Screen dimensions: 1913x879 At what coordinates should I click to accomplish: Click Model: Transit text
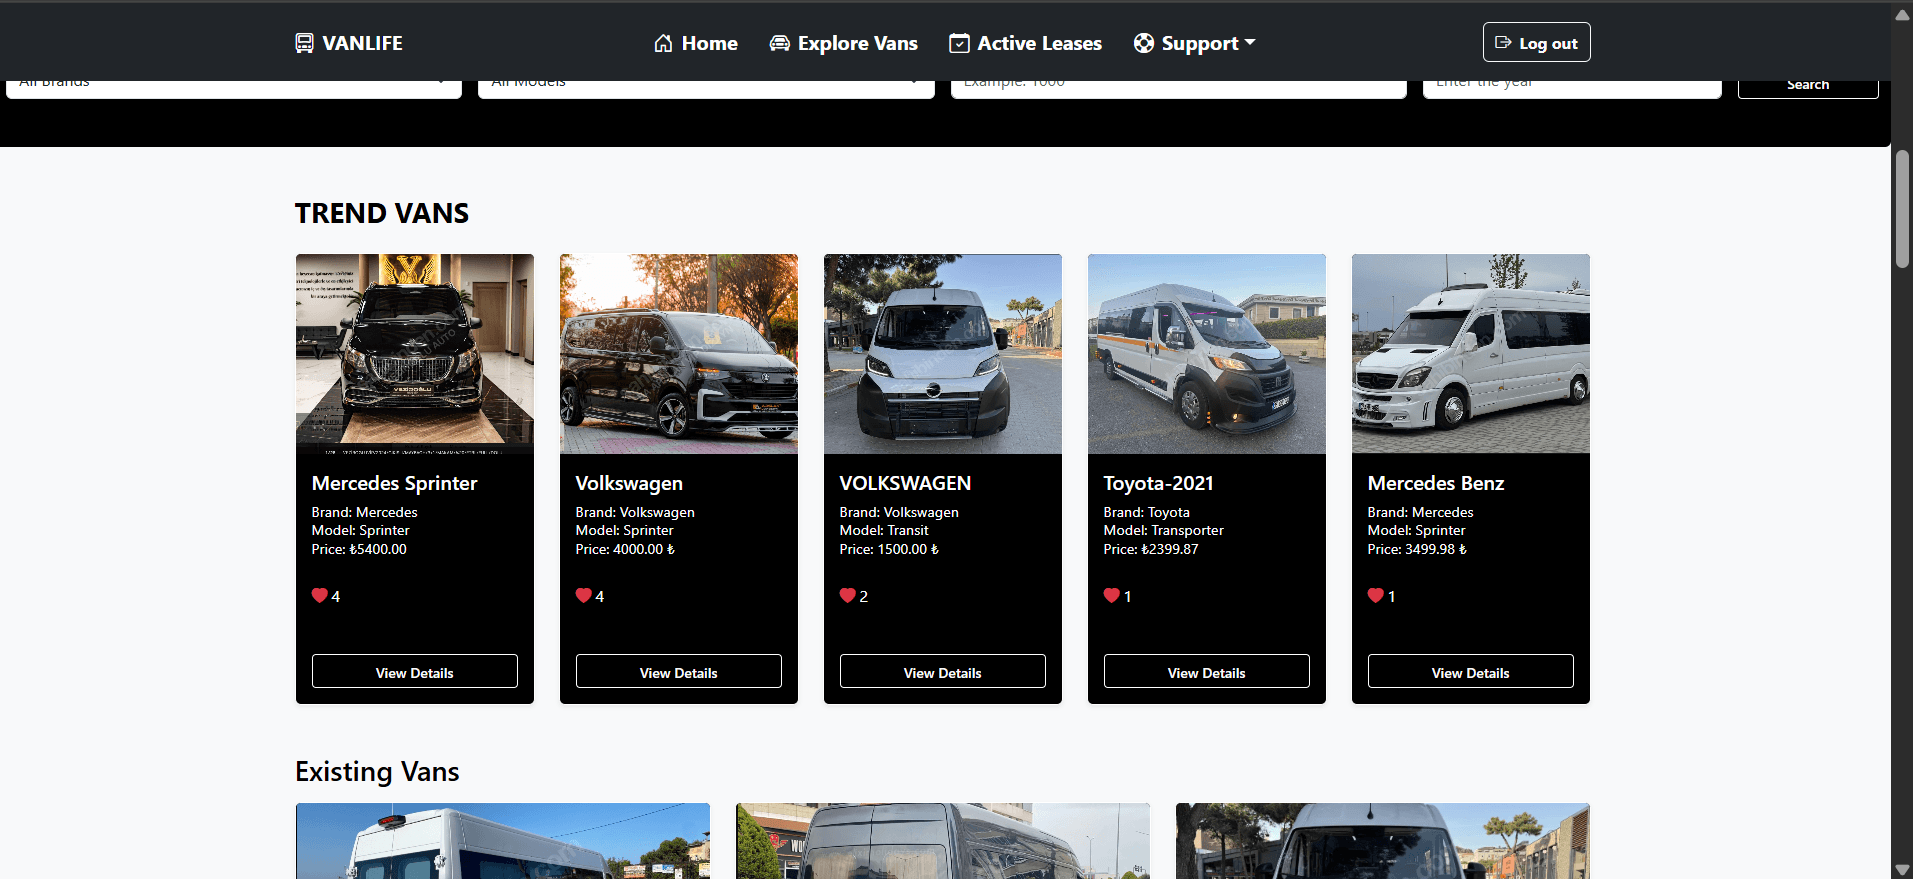884,530
